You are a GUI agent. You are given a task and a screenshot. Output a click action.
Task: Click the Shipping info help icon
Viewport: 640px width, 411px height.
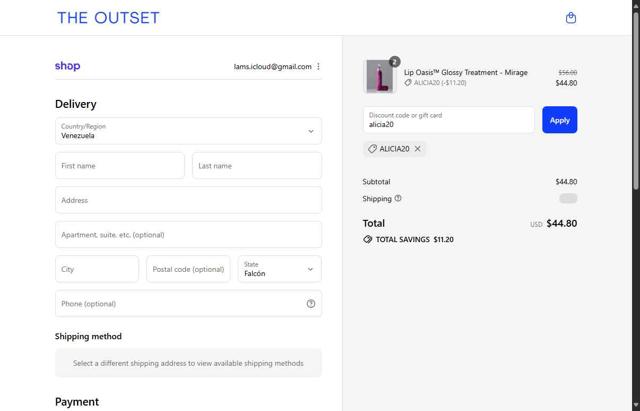click(398, 198)
